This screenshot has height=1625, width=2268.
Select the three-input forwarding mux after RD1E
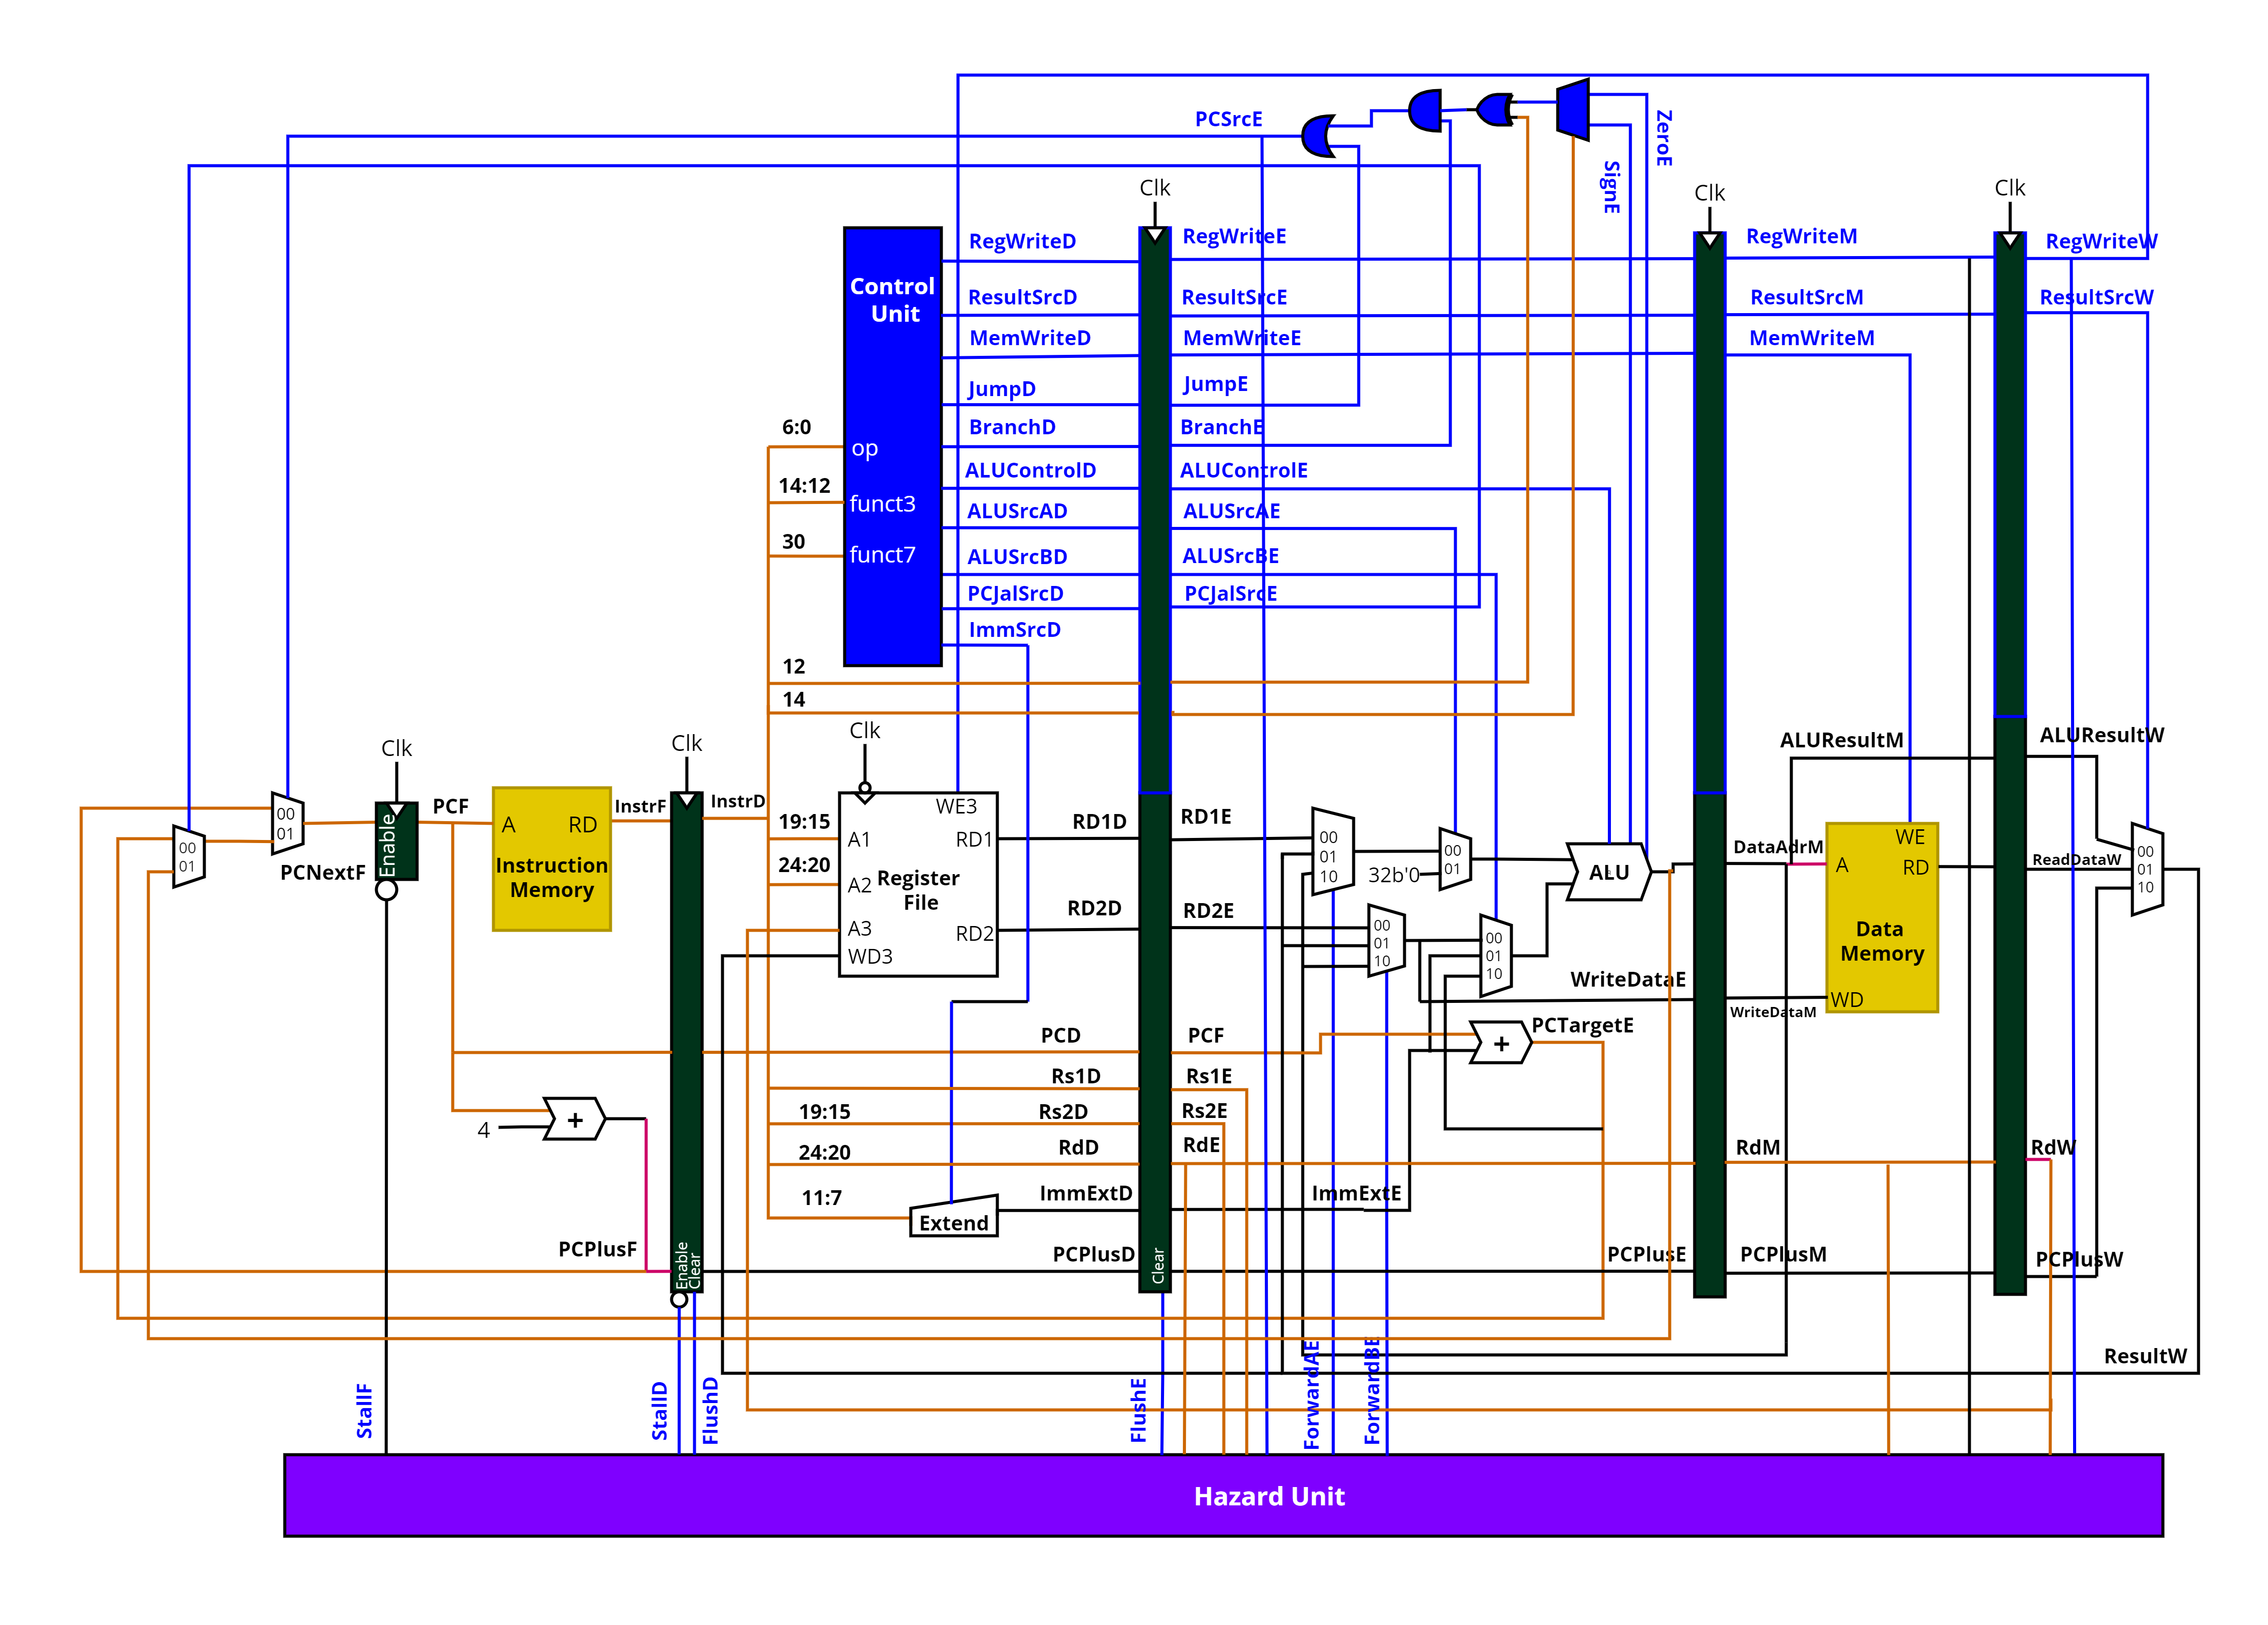[x=1332, y=851]
